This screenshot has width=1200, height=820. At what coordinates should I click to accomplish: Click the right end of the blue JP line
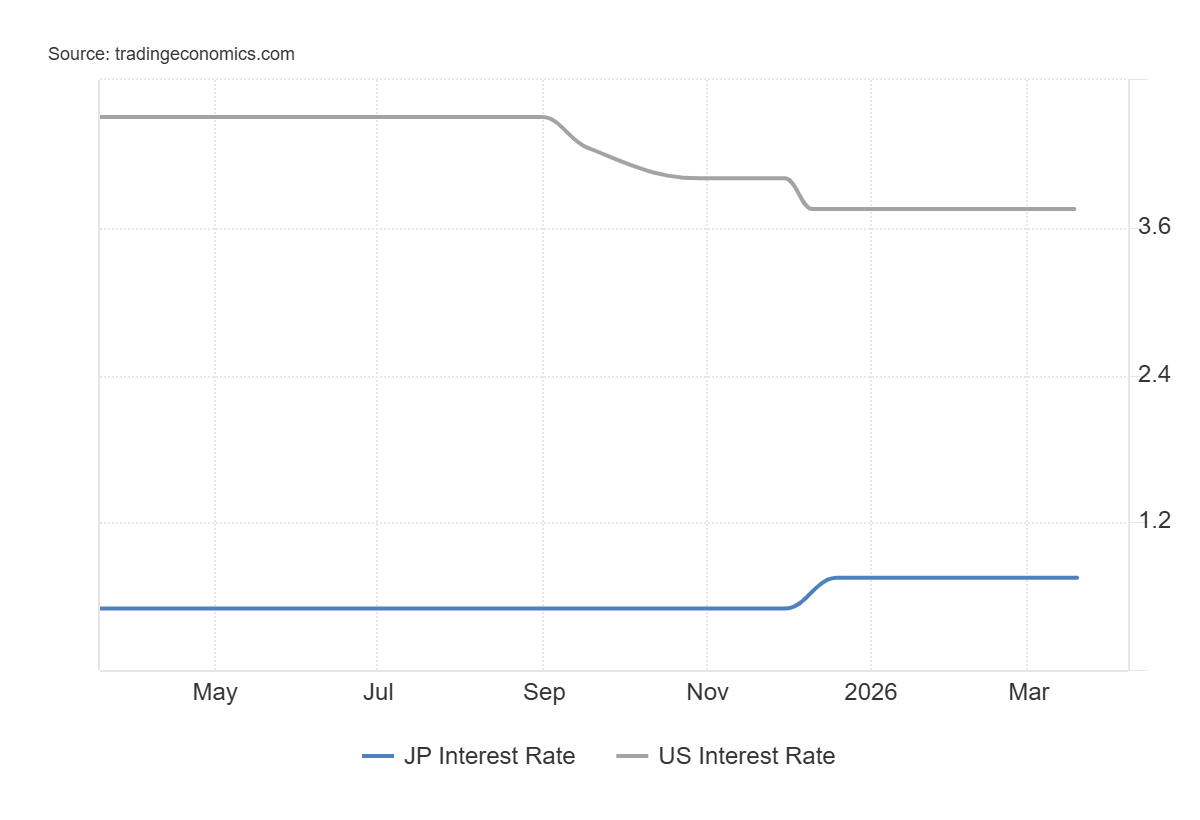1076,578
